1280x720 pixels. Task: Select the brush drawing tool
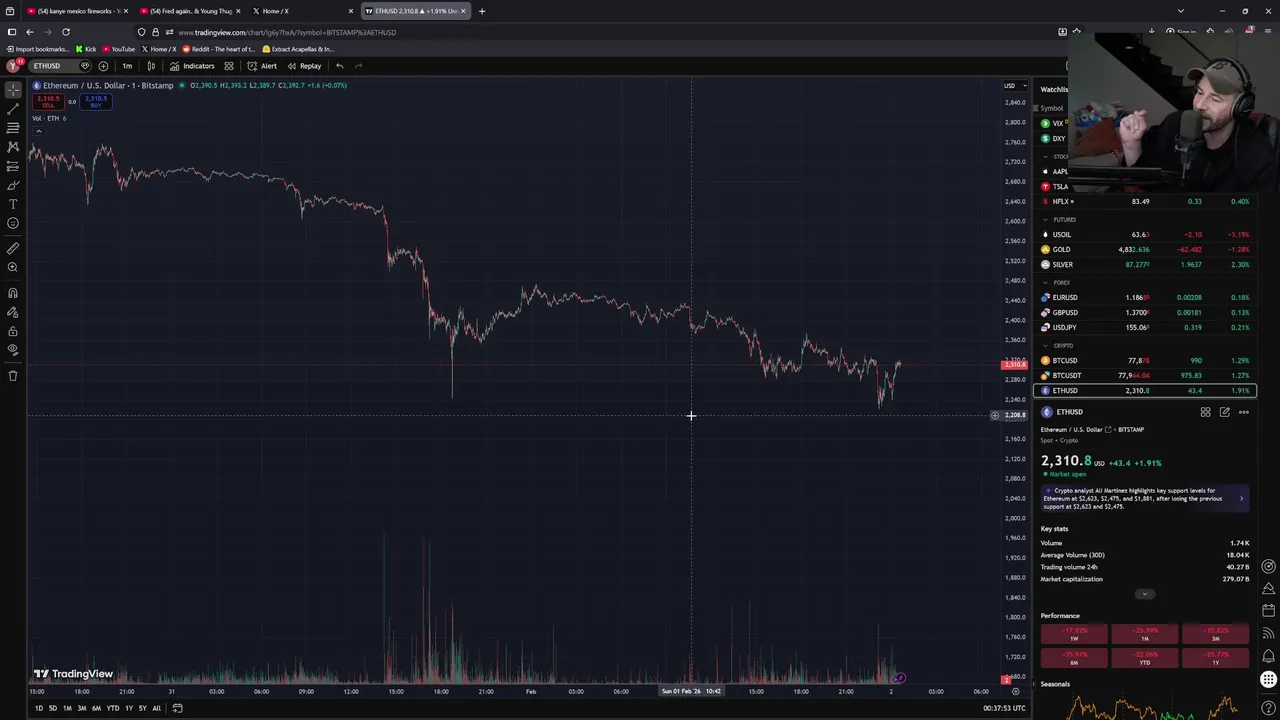click(13, 185)
